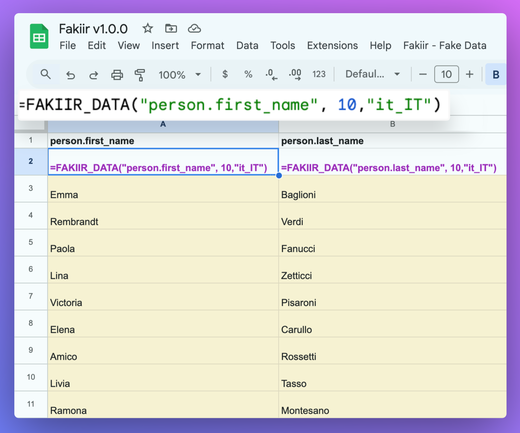Select the cell containing Emma

(x=163, y=189)
